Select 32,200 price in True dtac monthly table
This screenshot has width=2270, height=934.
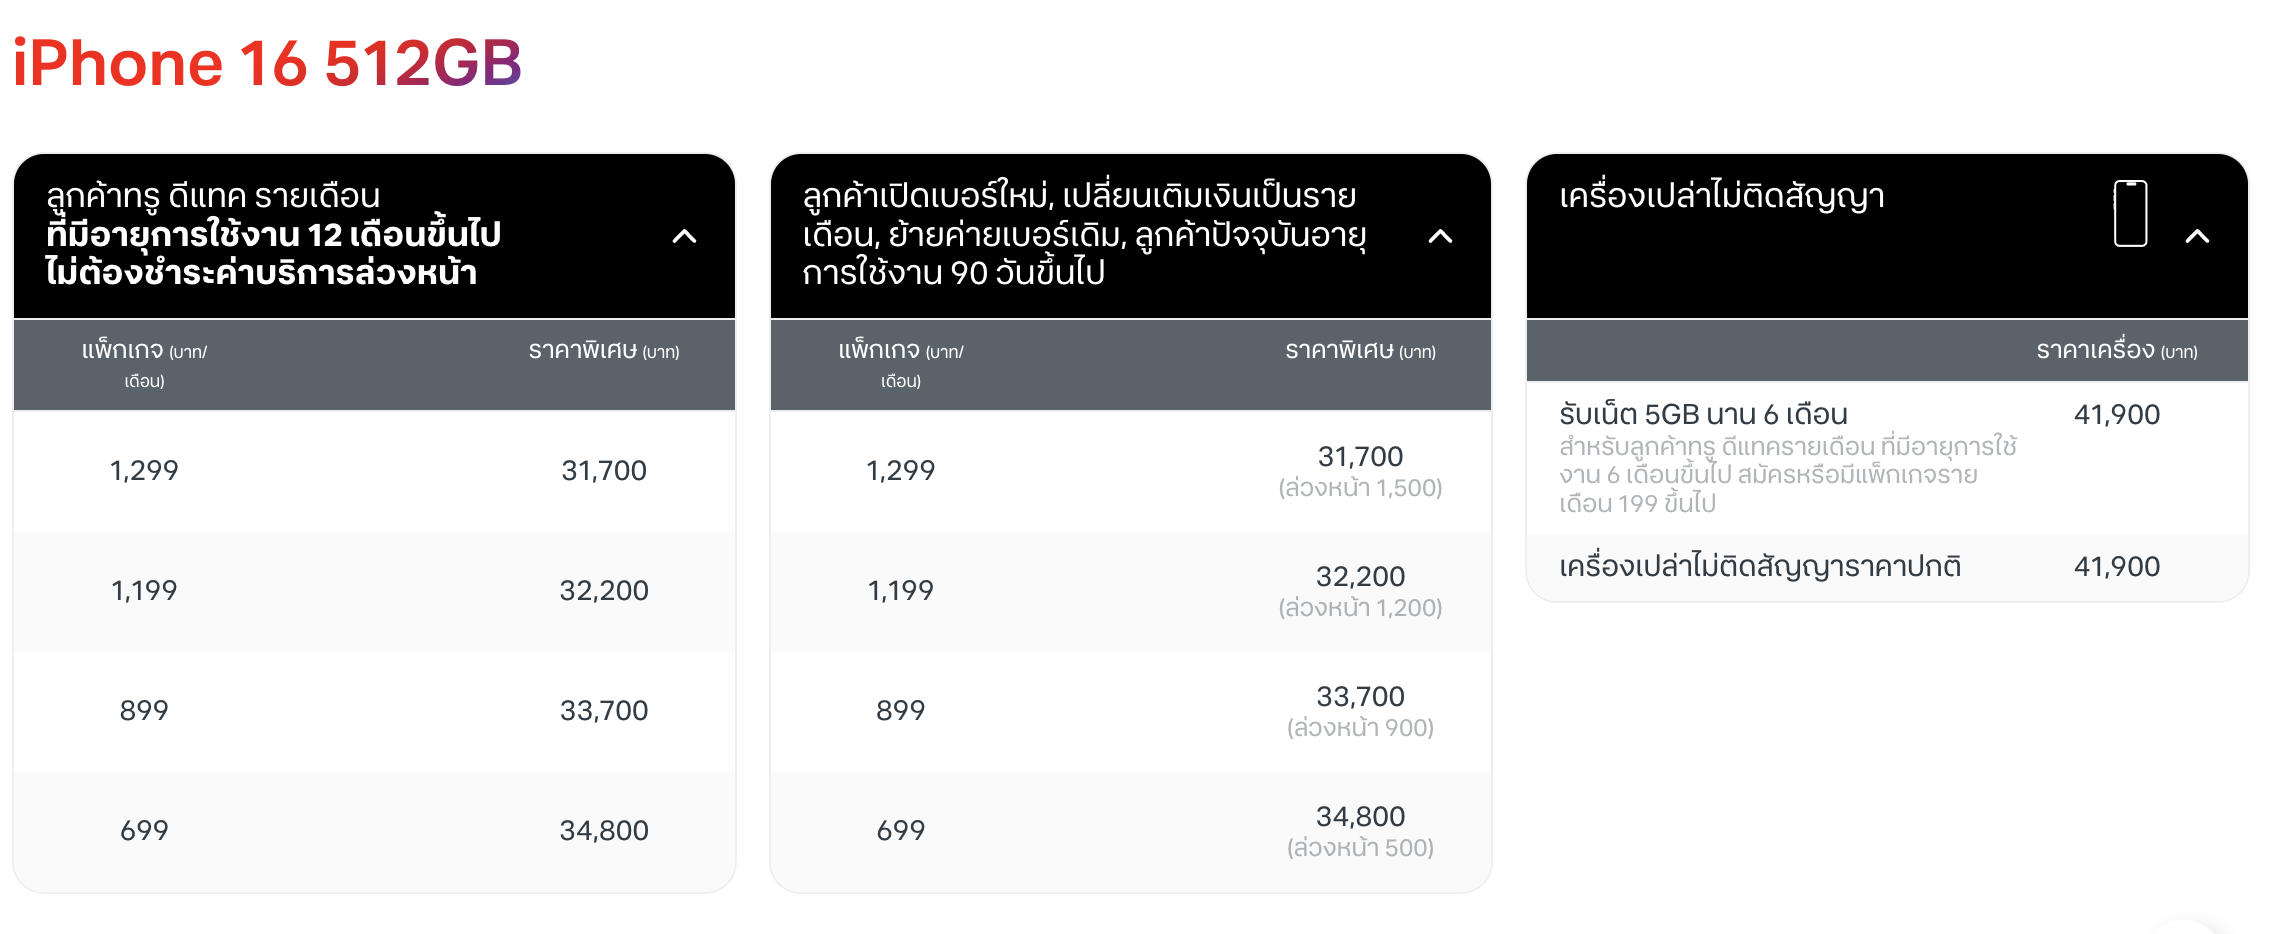tap(604, 590)
